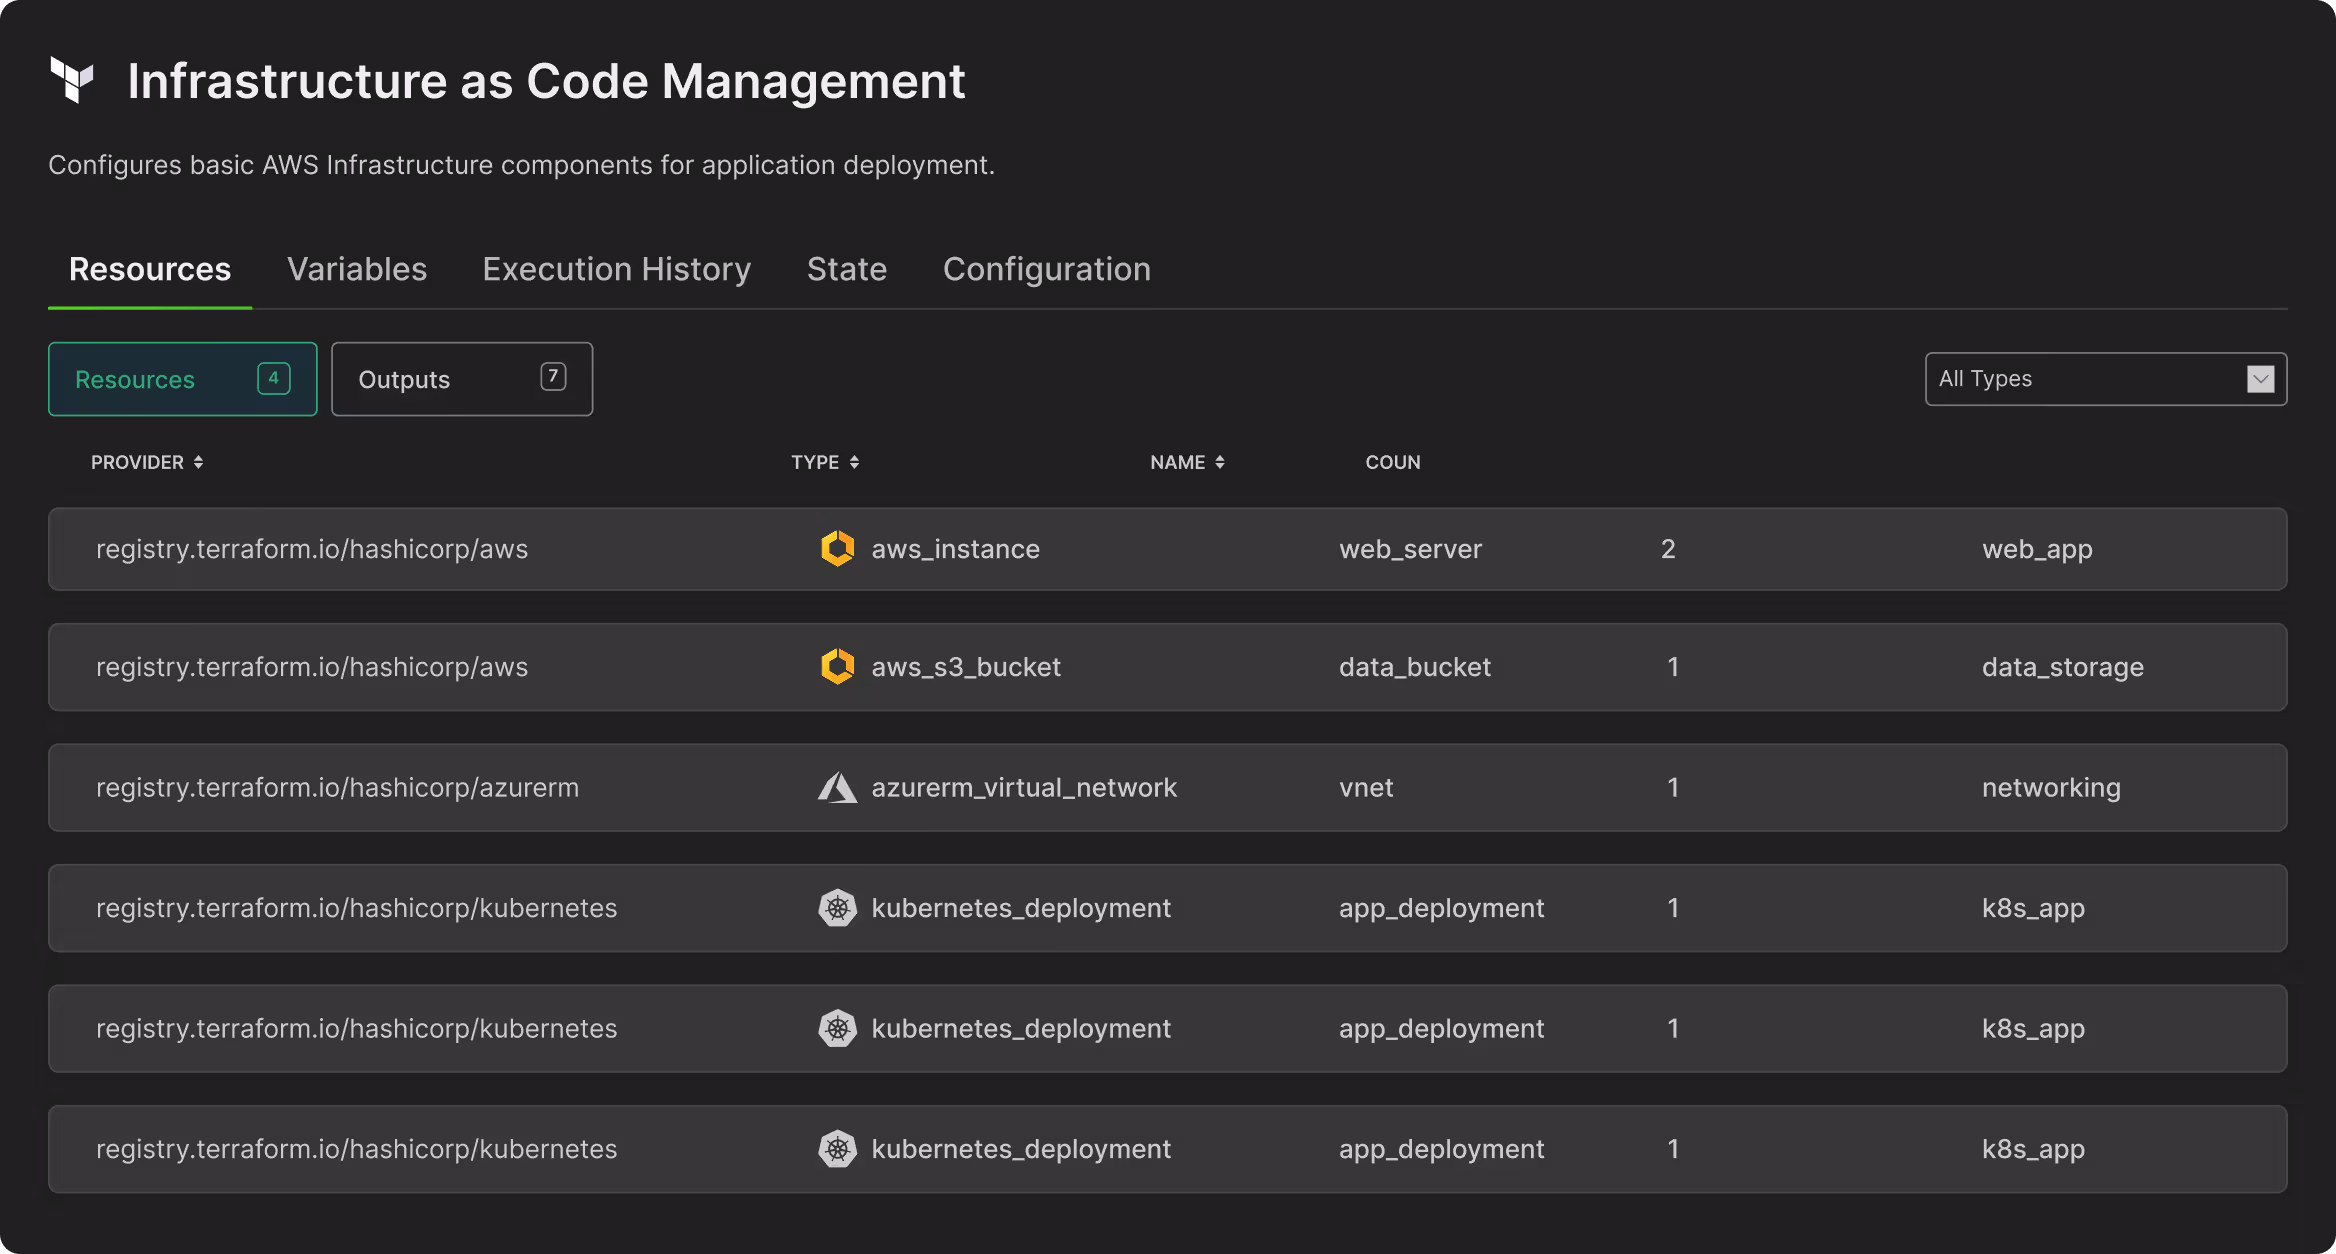Click the data_storage module cell
Image resolution: width=2336 pixels, height=1254 pixels.
2063,667
